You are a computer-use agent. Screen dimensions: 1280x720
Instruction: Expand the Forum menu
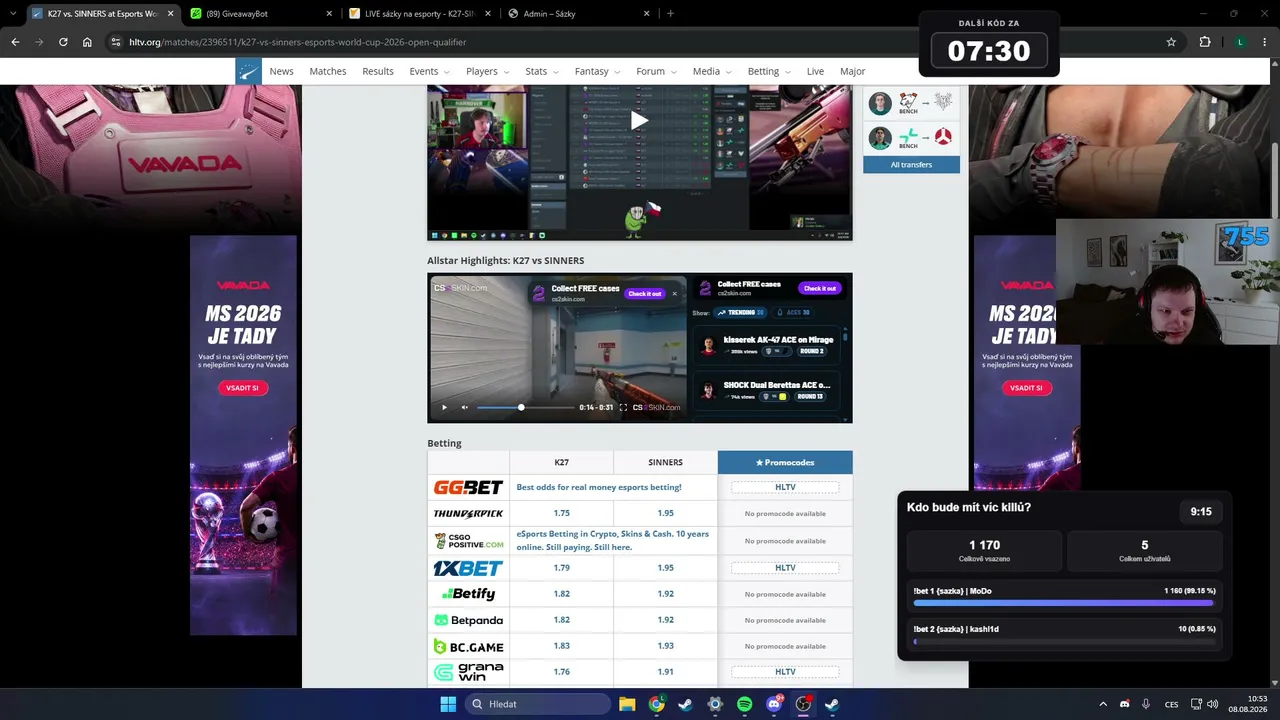656,71
